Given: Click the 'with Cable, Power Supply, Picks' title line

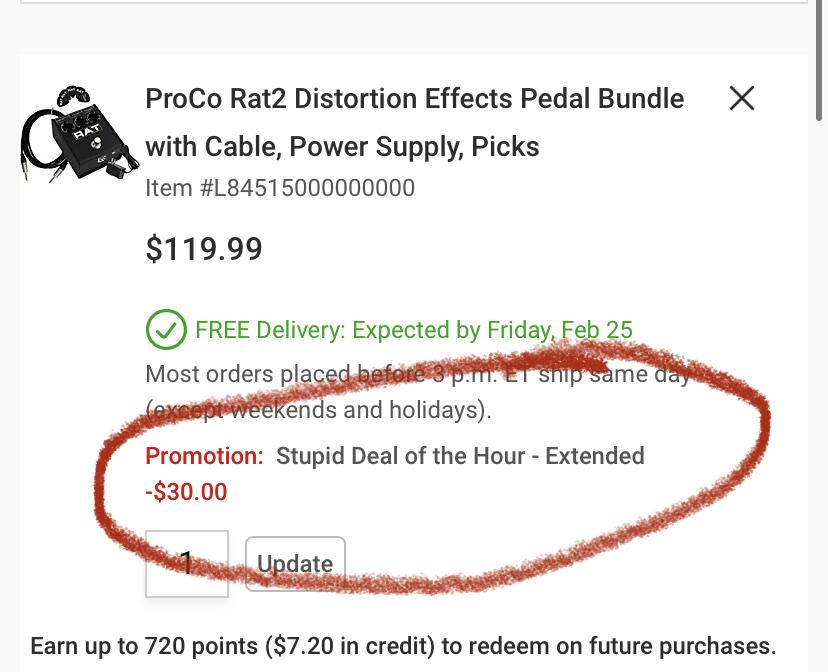Looking at the screenshot, I should (342, 147).
